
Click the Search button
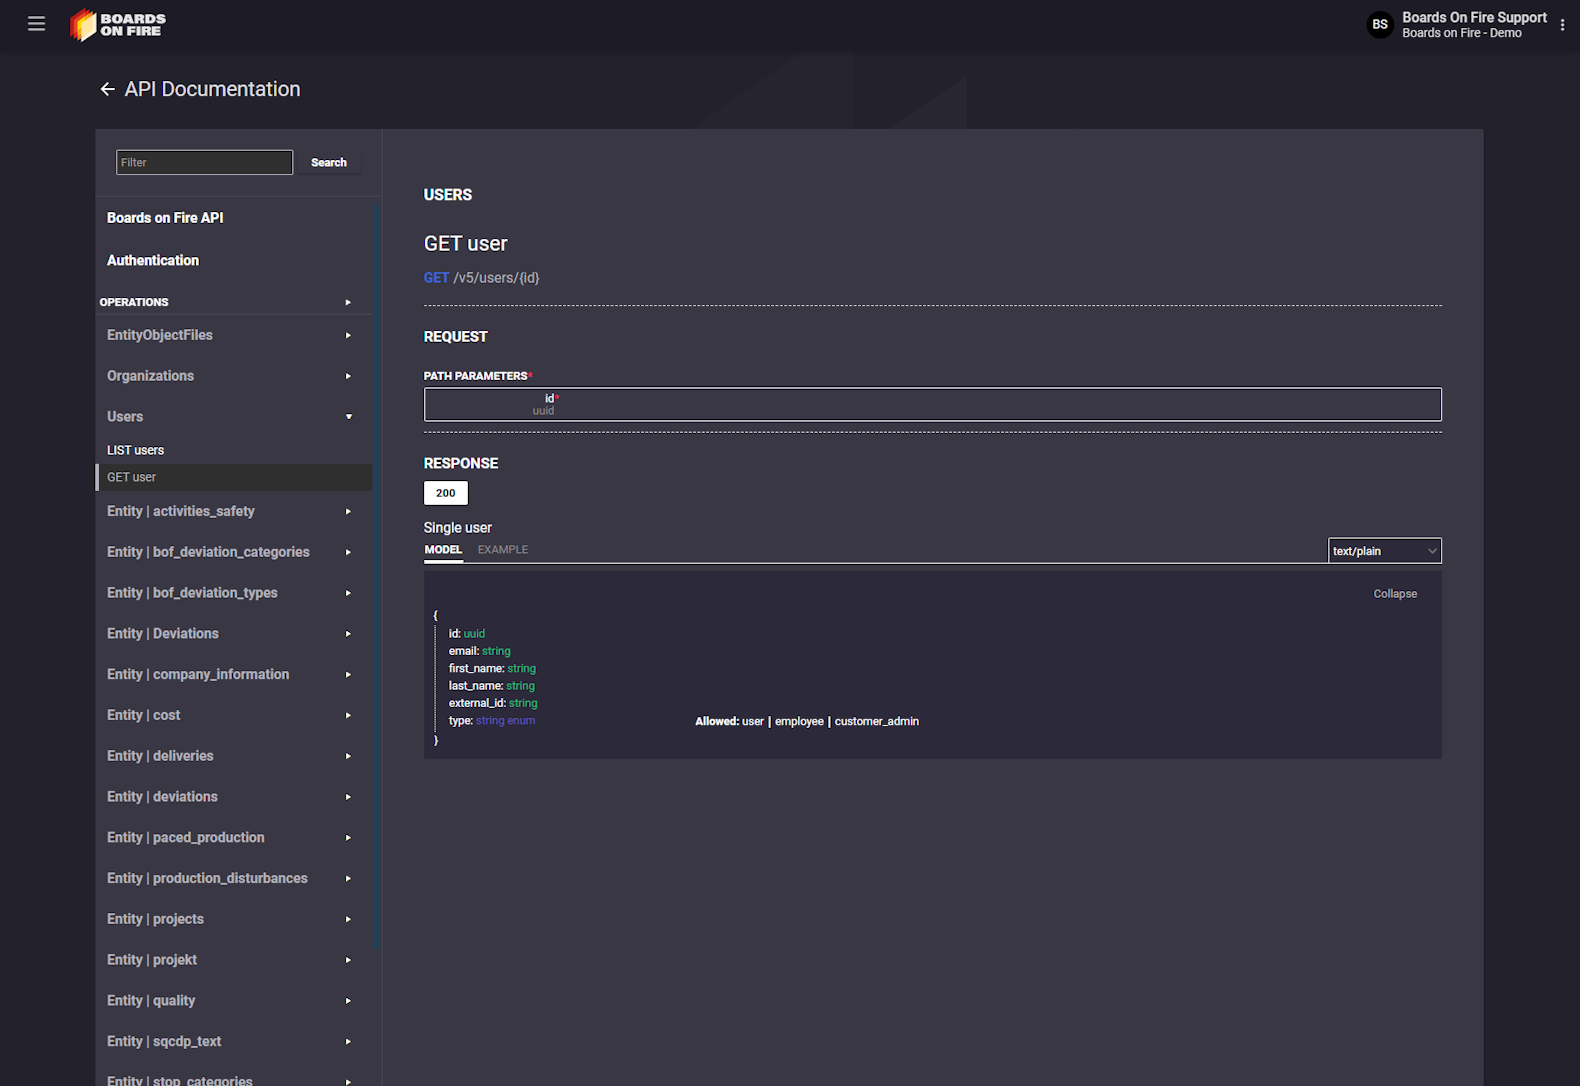[328, 163]
